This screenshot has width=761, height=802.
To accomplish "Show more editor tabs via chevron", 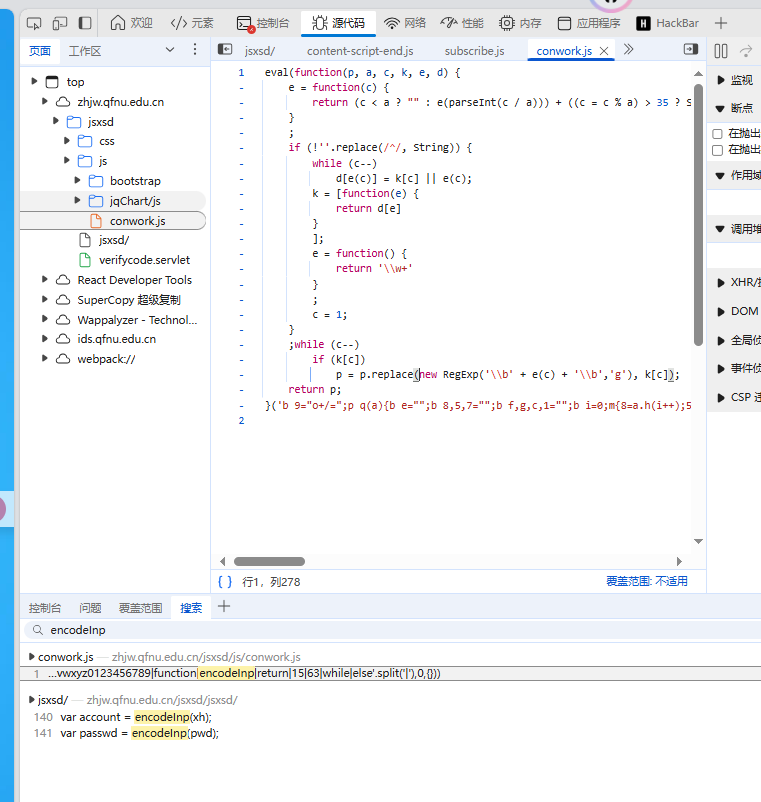I will click(x=628, y=49).
